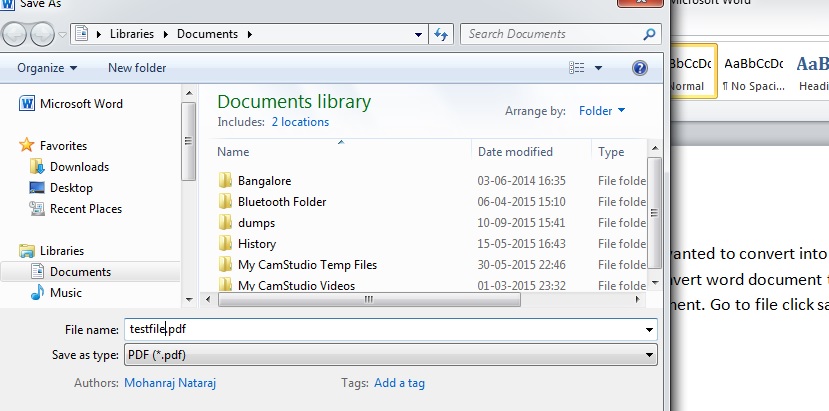This screenshot has width=829, height=411.
Task: Click navigation pane scroll up arrow
Action: (x=189, y=94)
